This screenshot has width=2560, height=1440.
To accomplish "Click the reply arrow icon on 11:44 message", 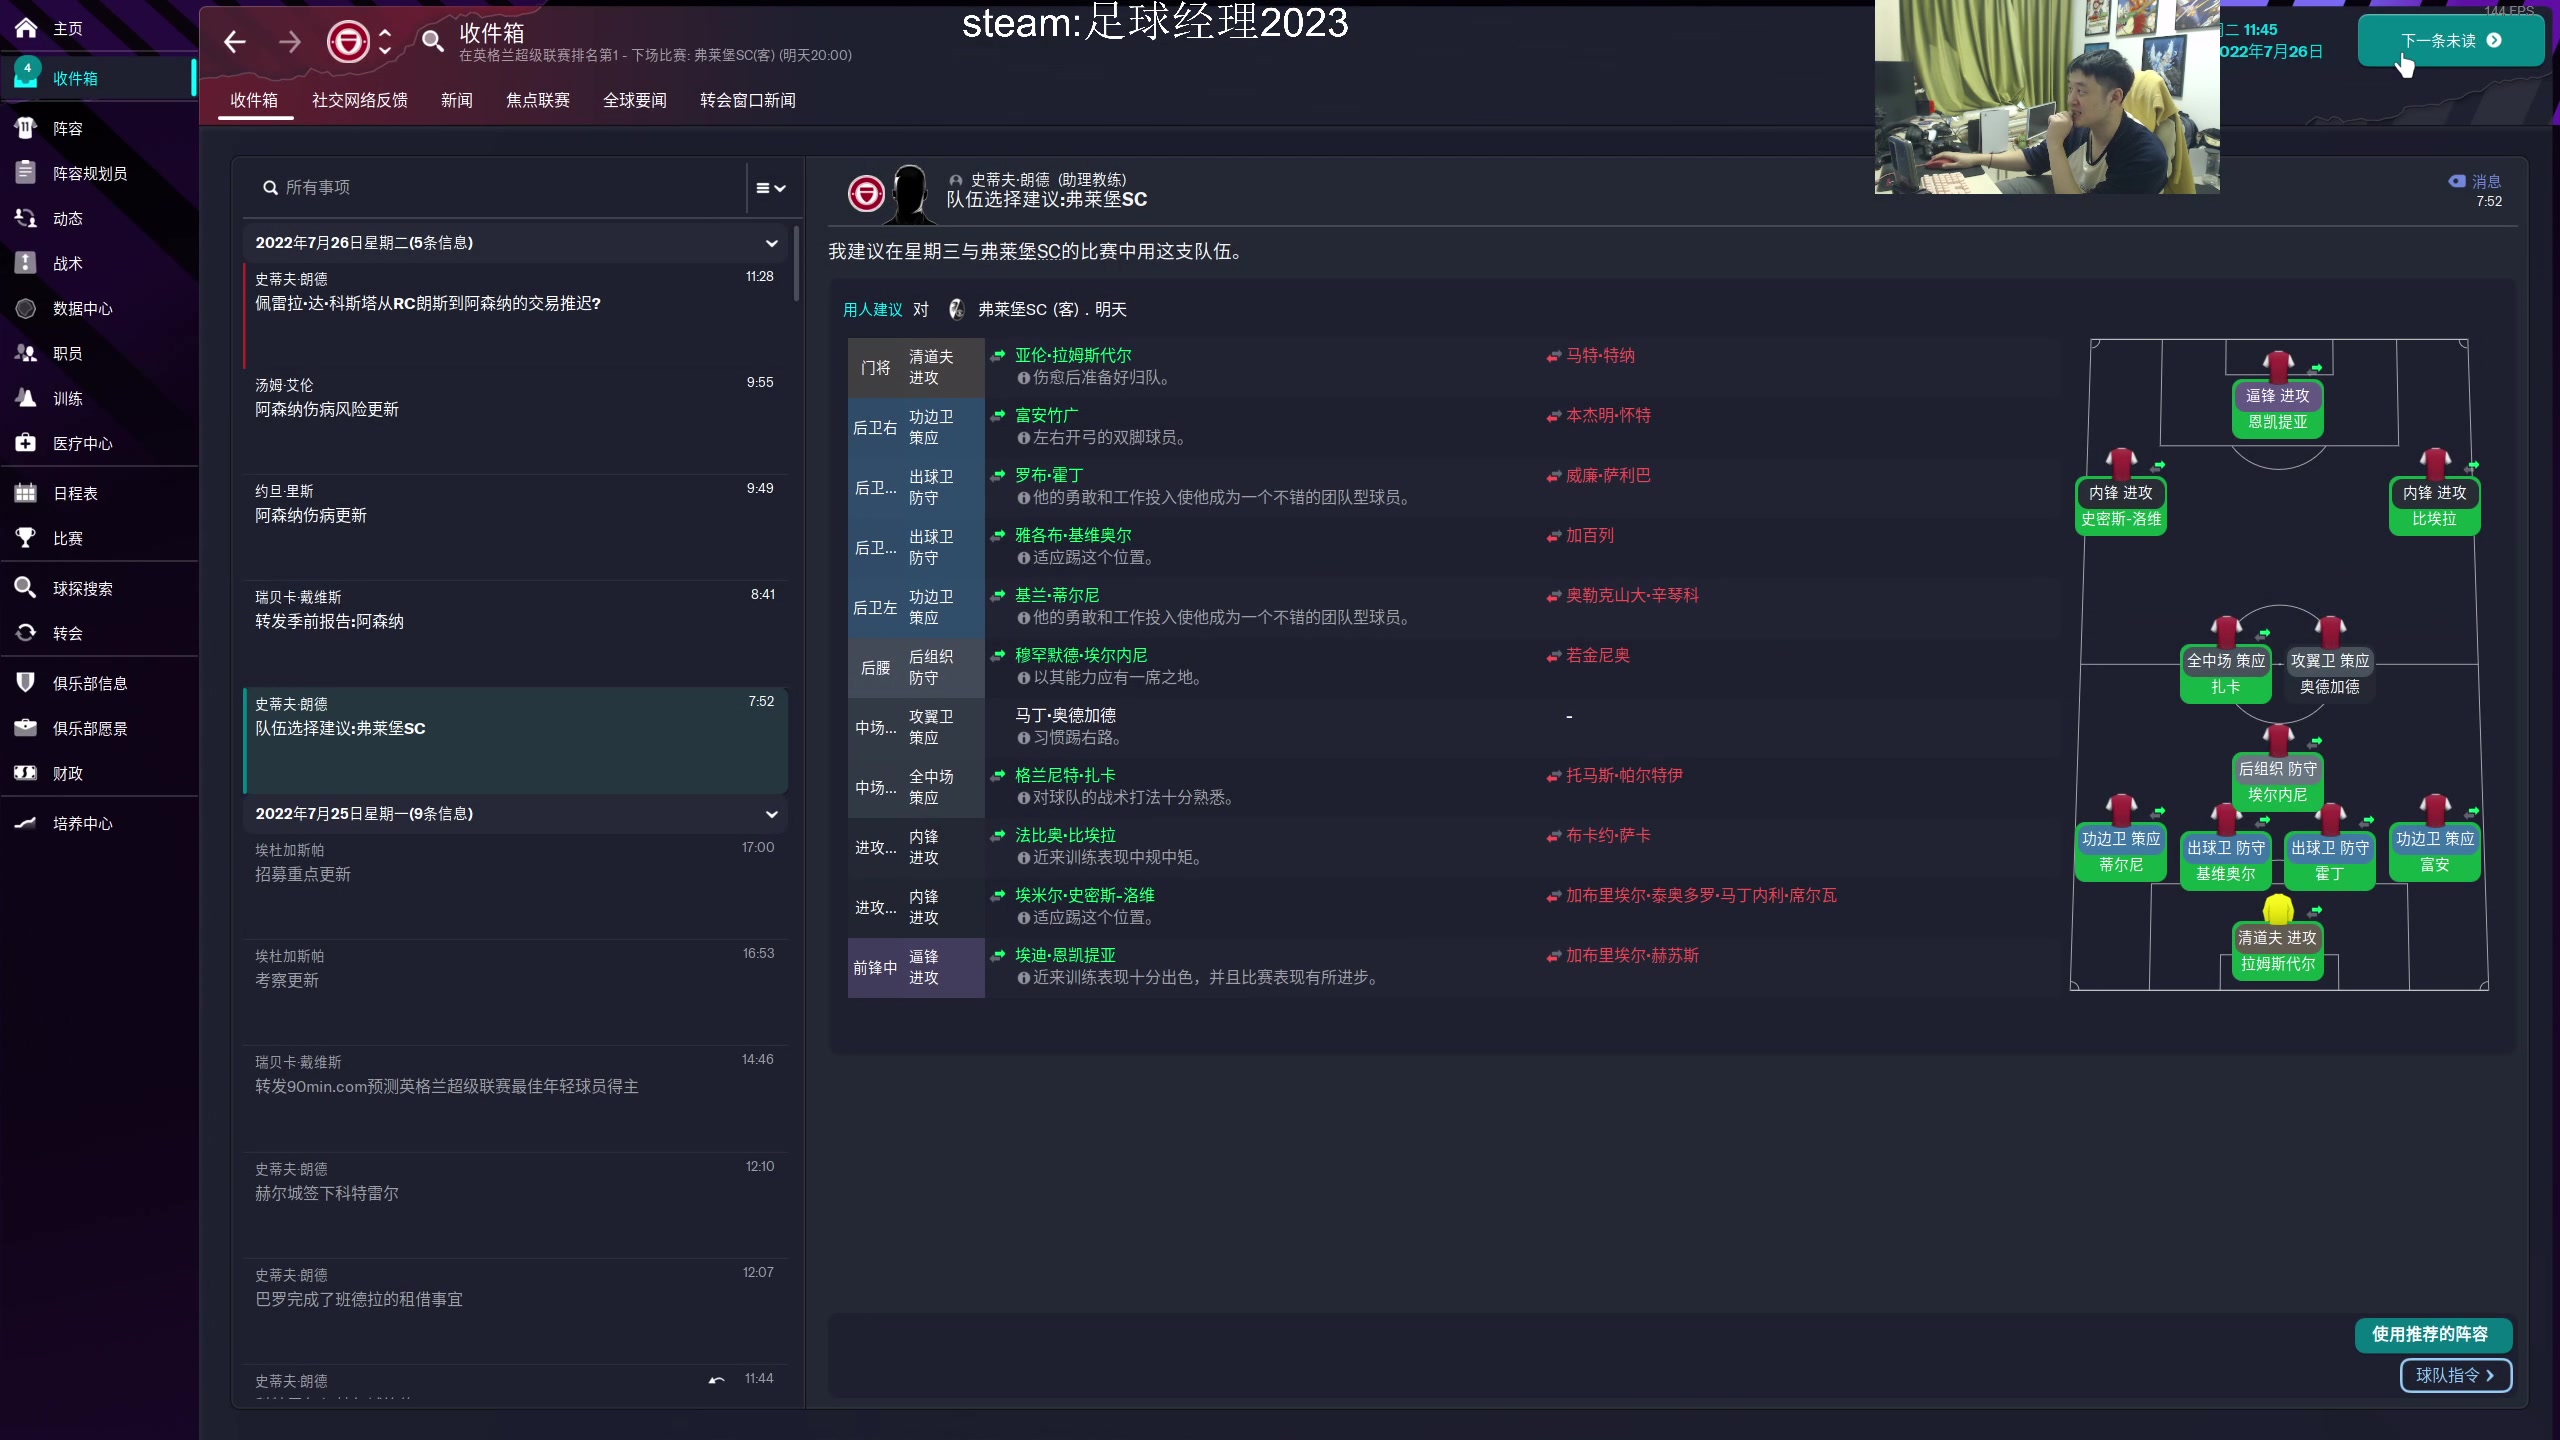I will [x=716, y=1380].
